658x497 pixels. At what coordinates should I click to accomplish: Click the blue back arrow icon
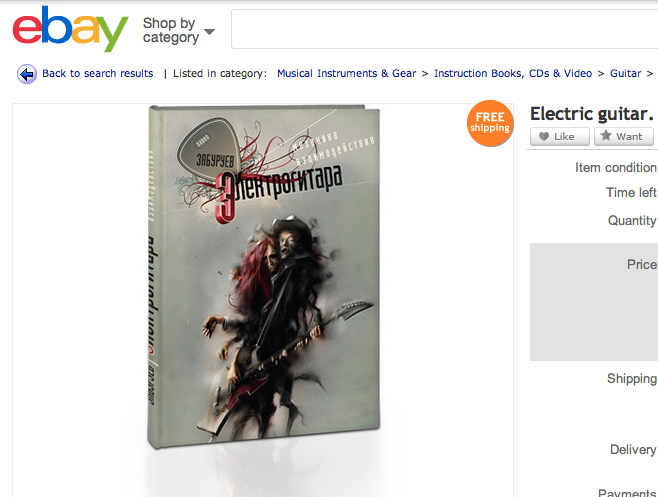(27, 74)
